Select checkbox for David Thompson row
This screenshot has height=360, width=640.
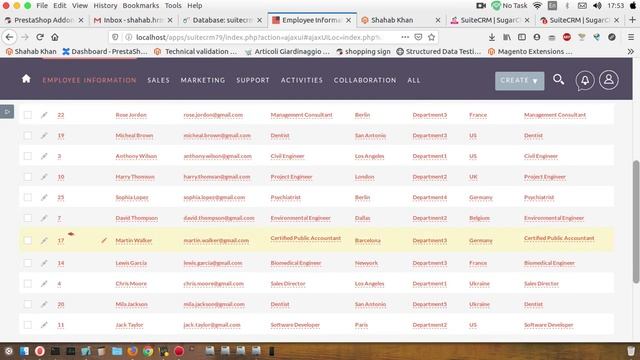[27, 218]
